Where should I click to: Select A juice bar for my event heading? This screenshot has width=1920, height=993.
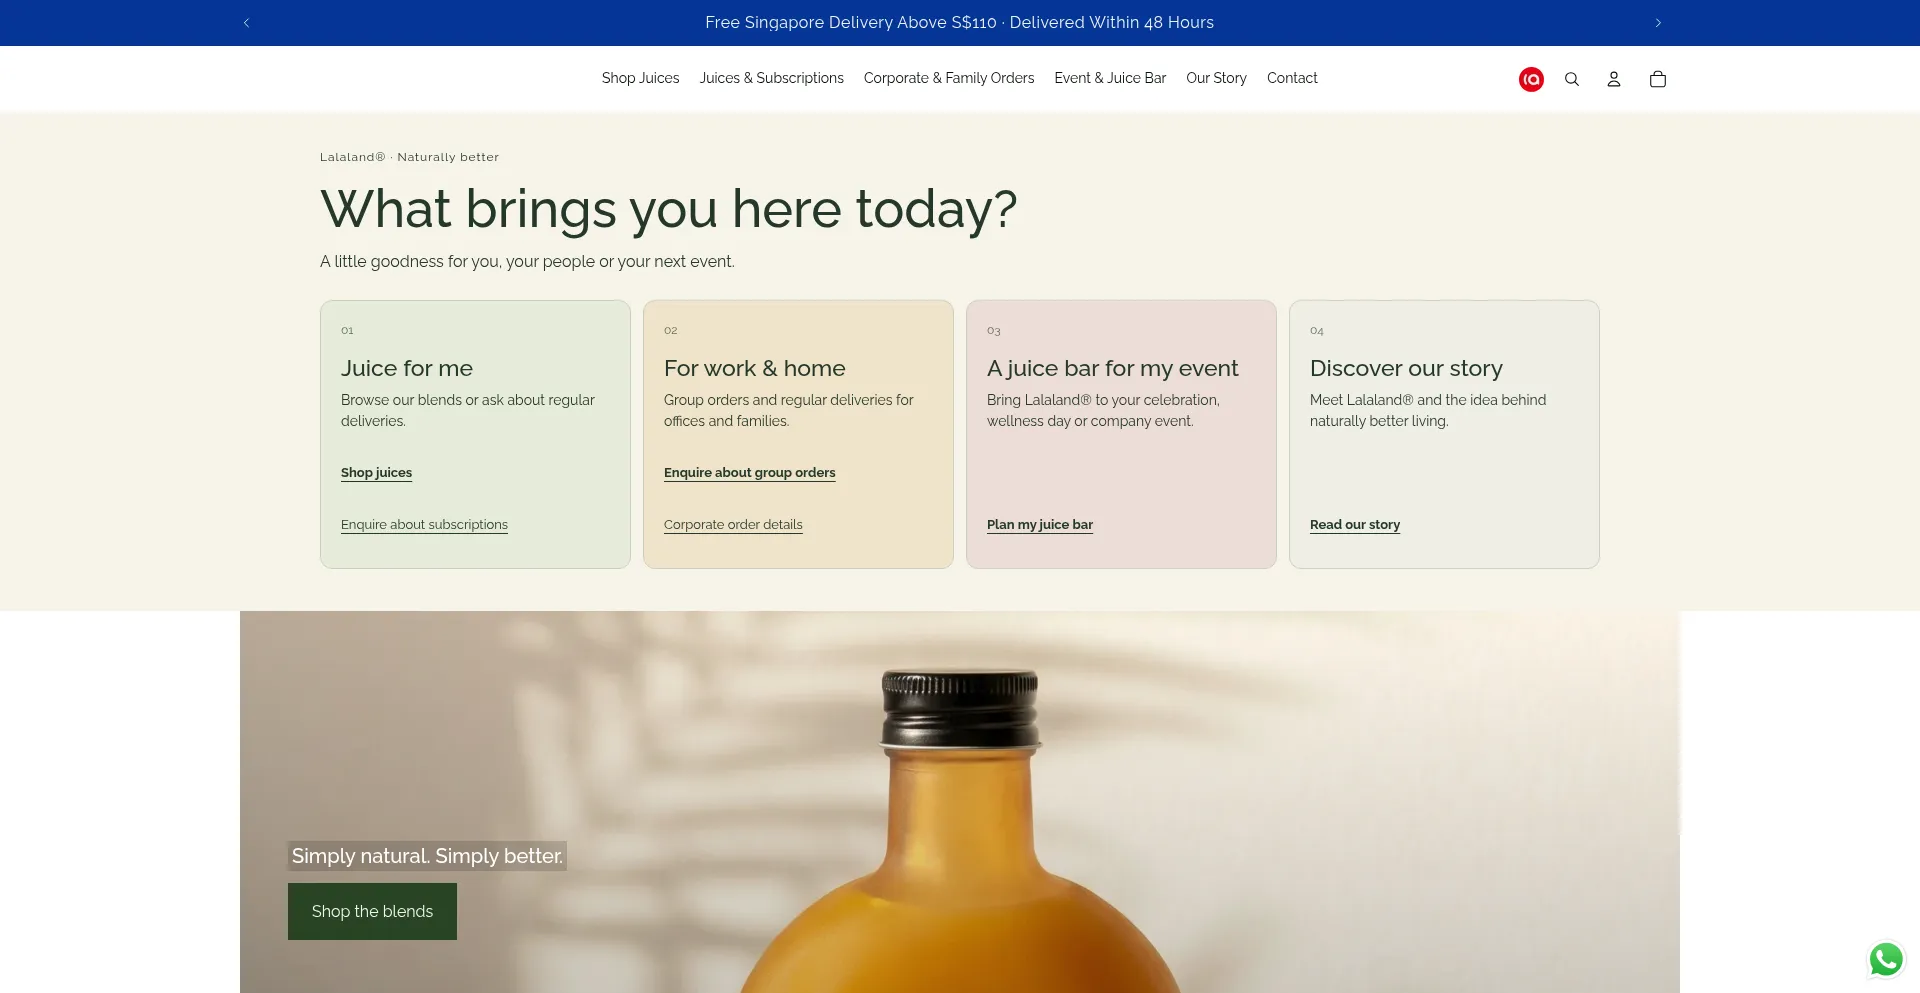pyautogui.click(x=1113, y=369)
